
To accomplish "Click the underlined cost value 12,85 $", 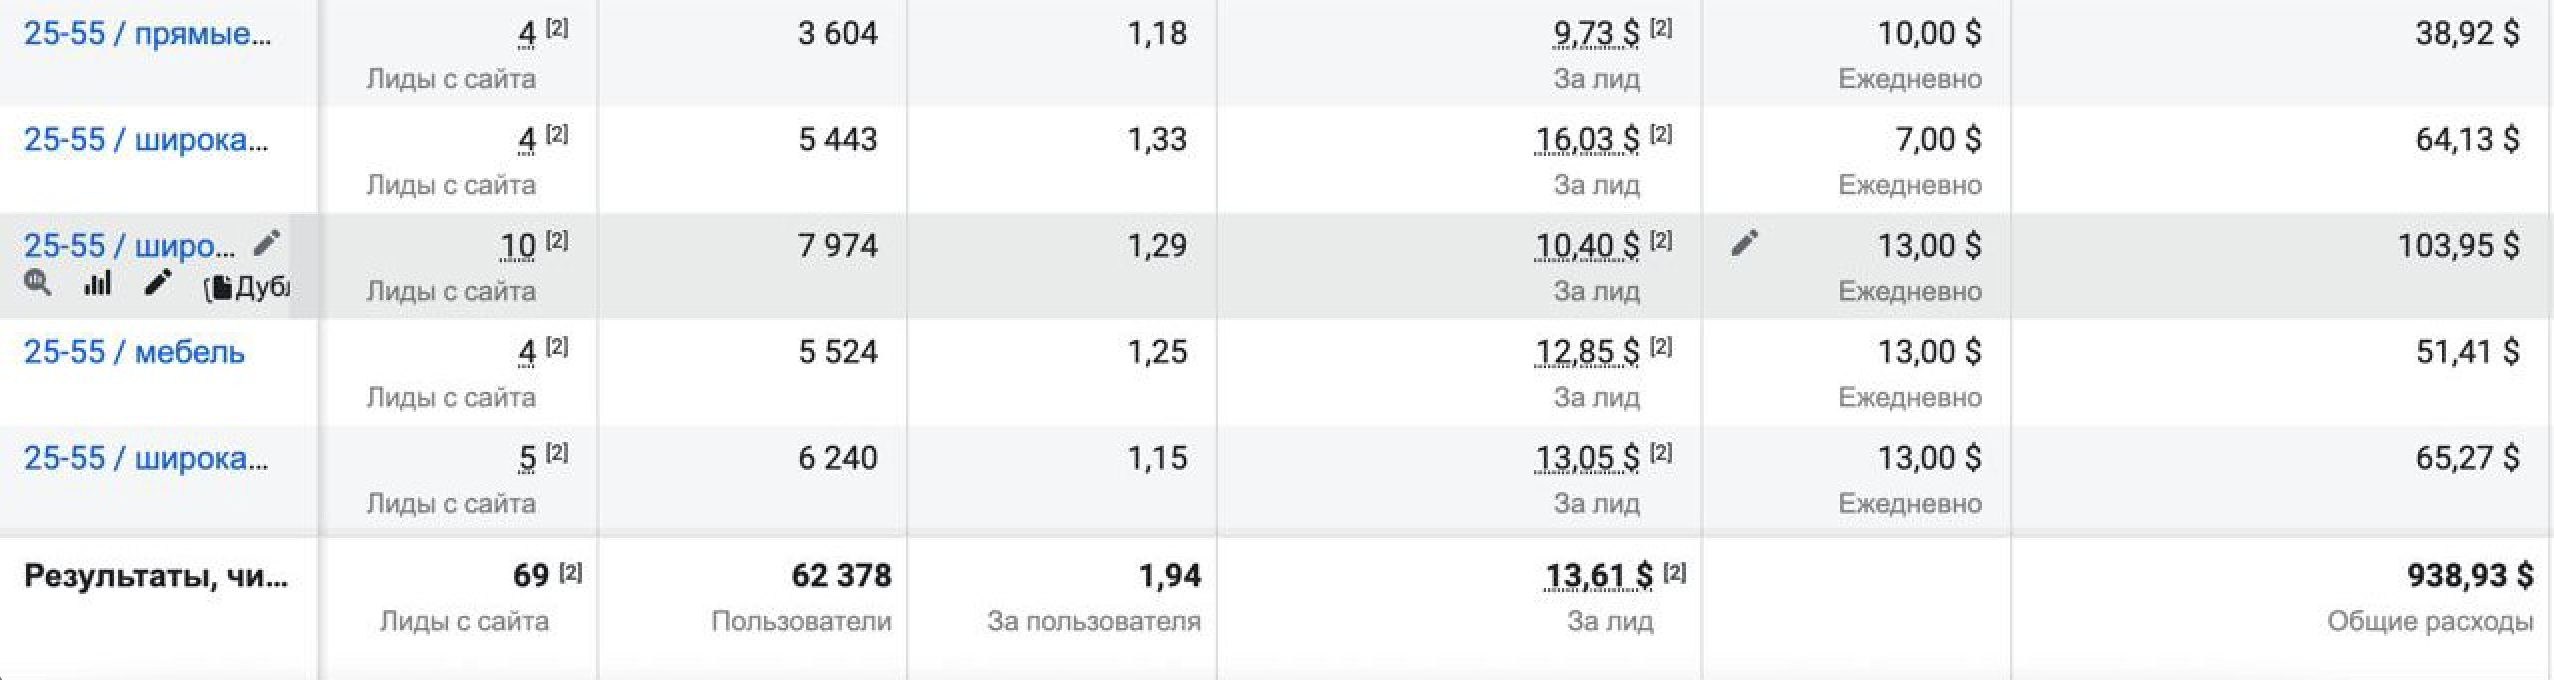I will coord(1587,352).
